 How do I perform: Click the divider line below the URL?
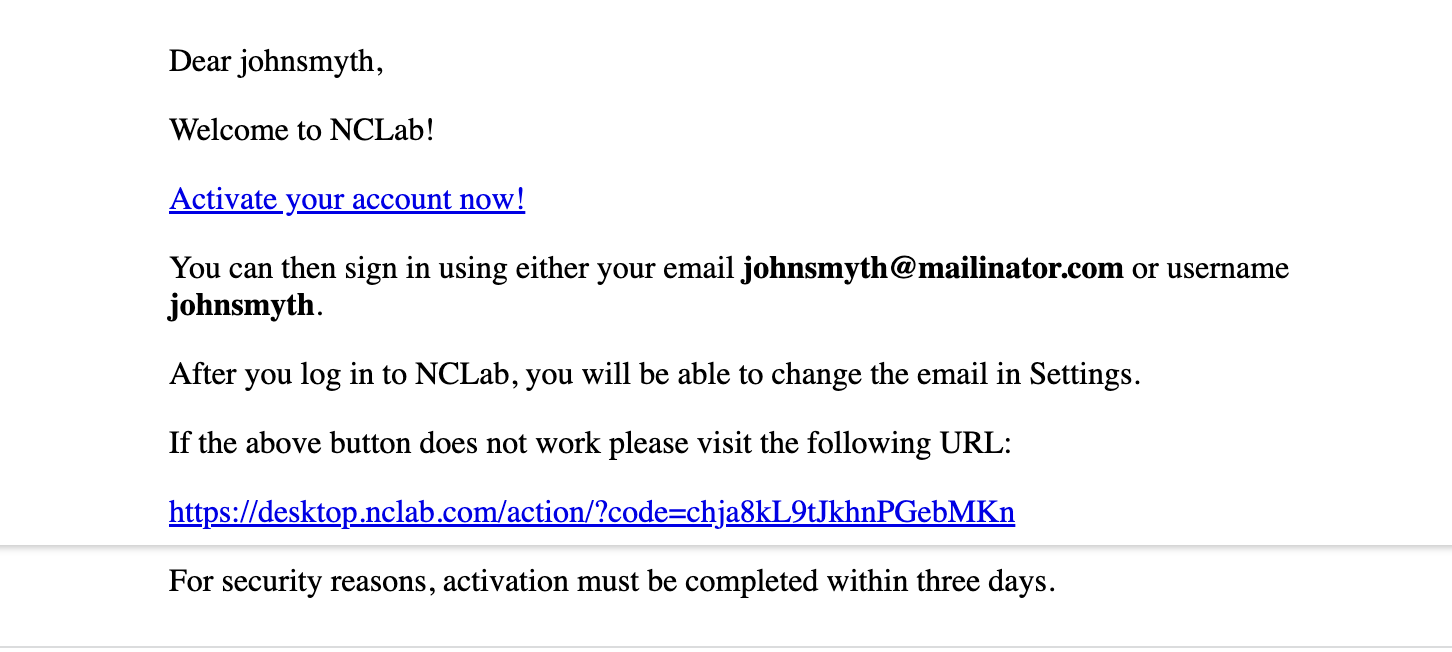pos(726,547)
